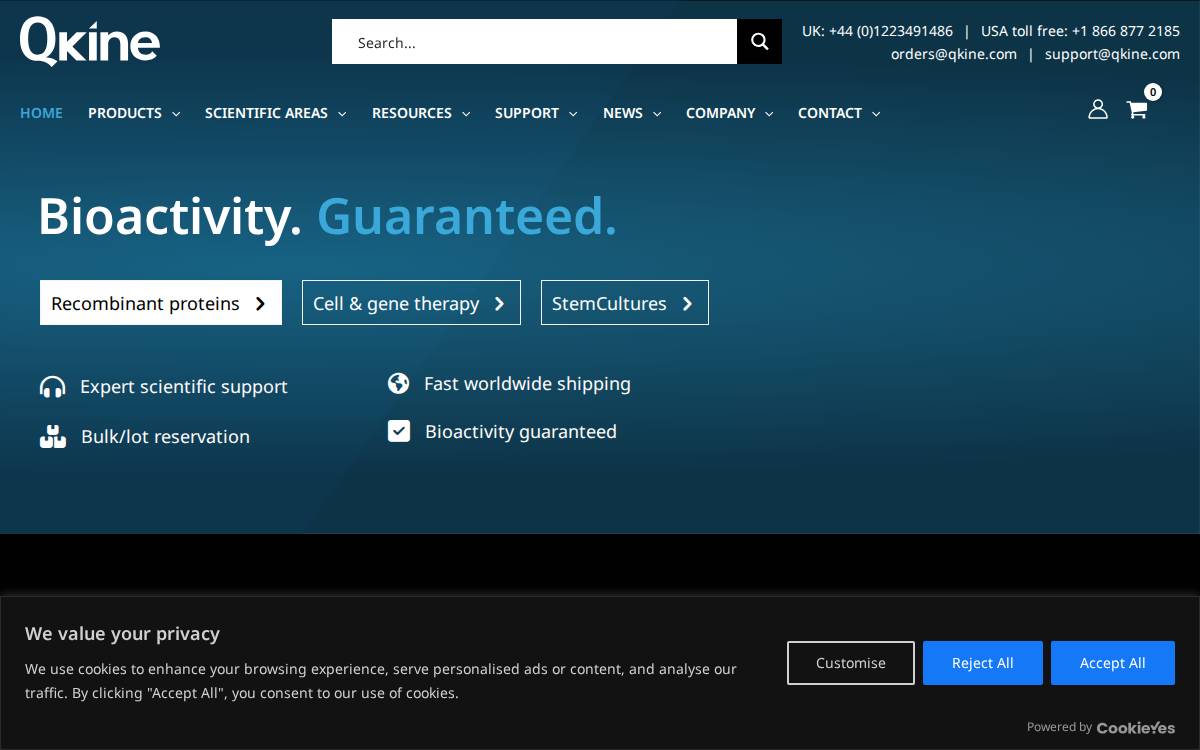Click the globe worldwide shipping icon

pyautogui.click(x=399, y=384)
